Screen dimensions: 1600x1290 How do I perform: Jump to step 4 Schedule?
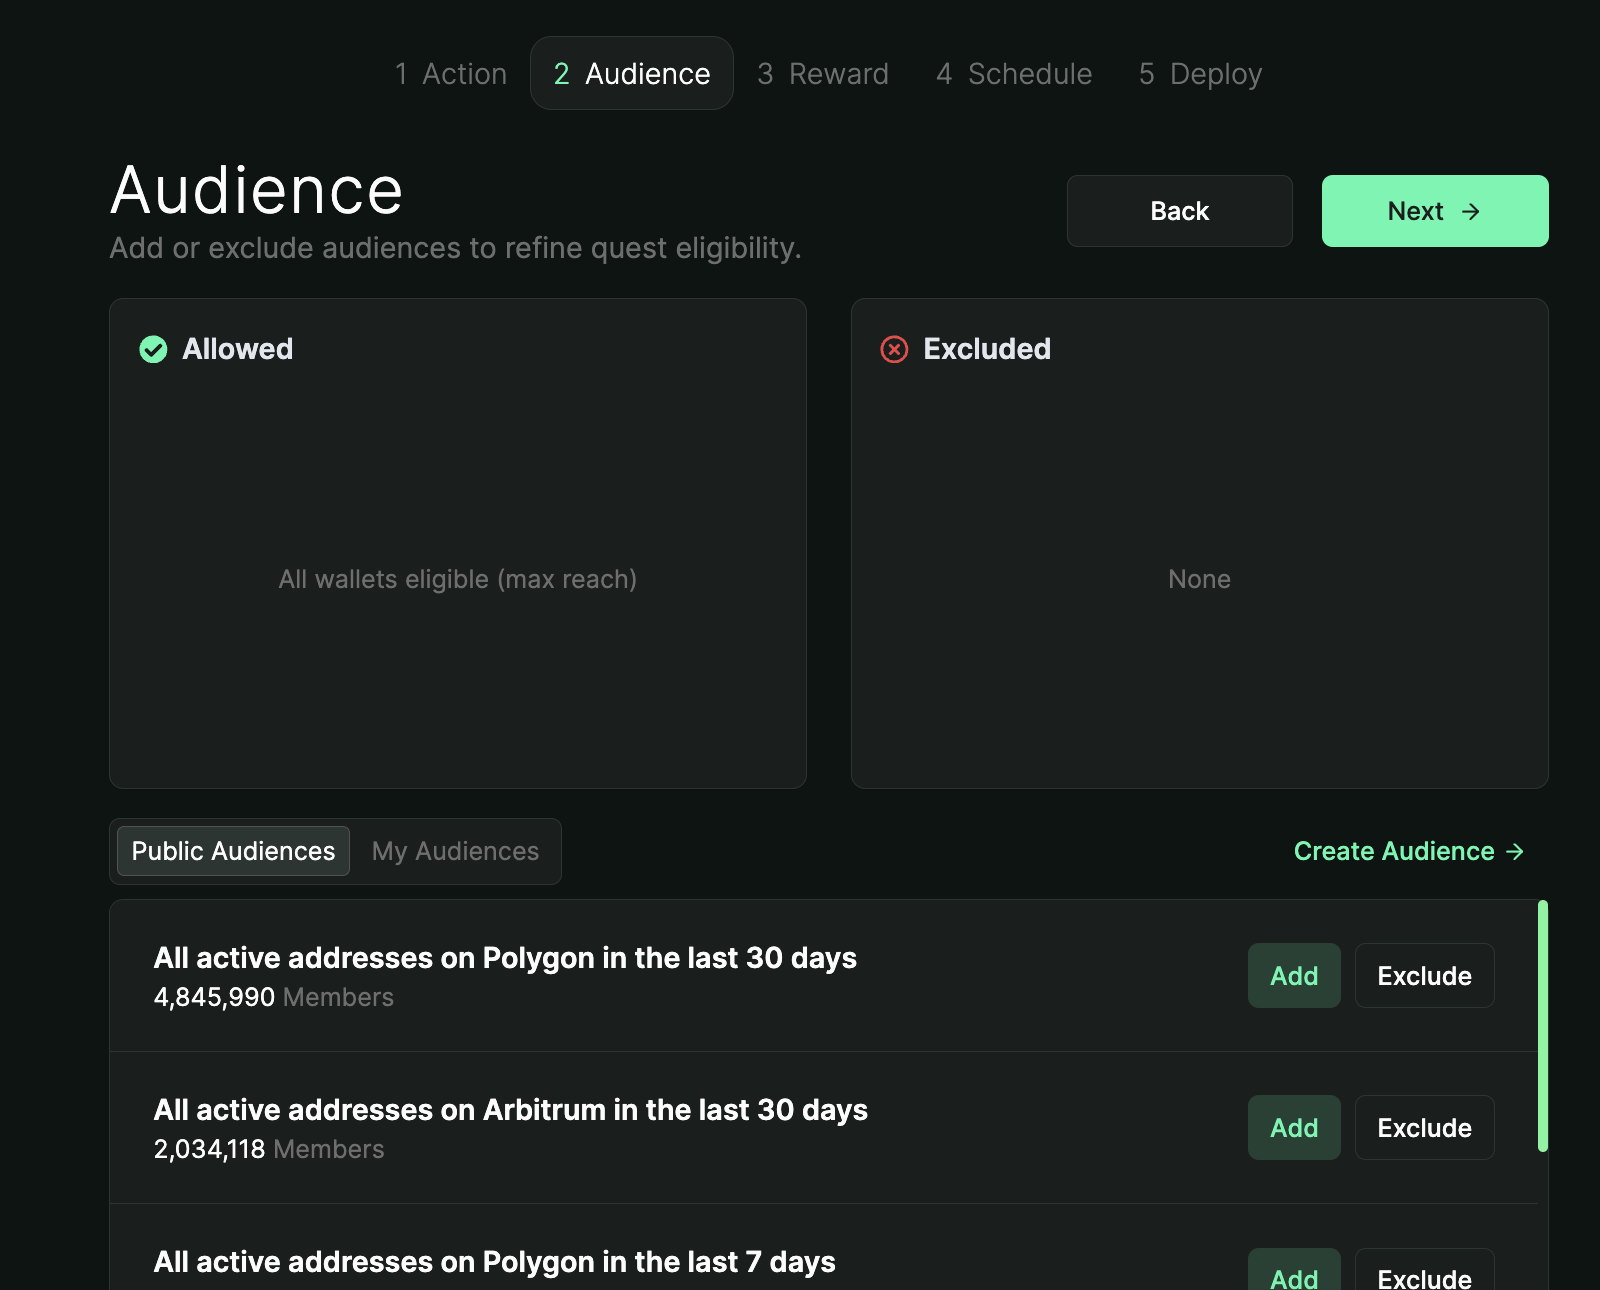1014,74
